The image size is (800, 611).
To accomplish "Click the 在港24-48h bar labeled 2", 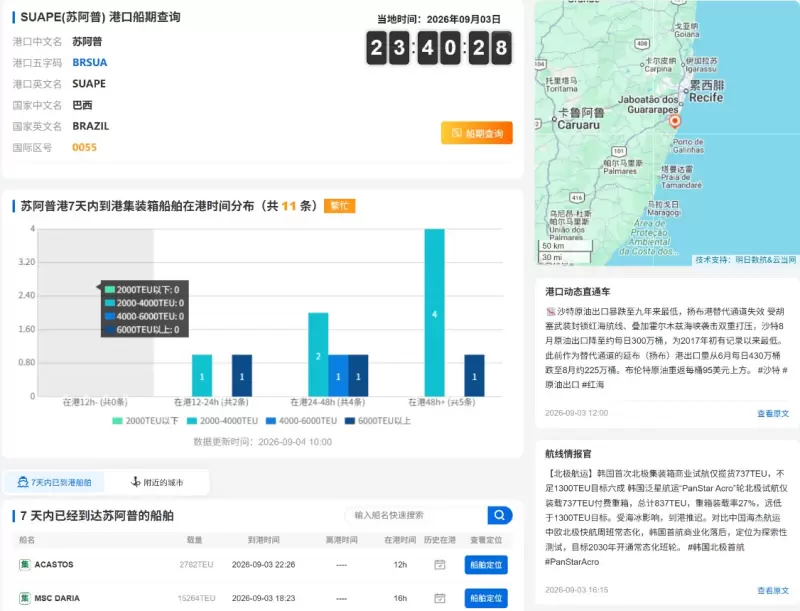I will pyautogui.click(x=318, y=354).
